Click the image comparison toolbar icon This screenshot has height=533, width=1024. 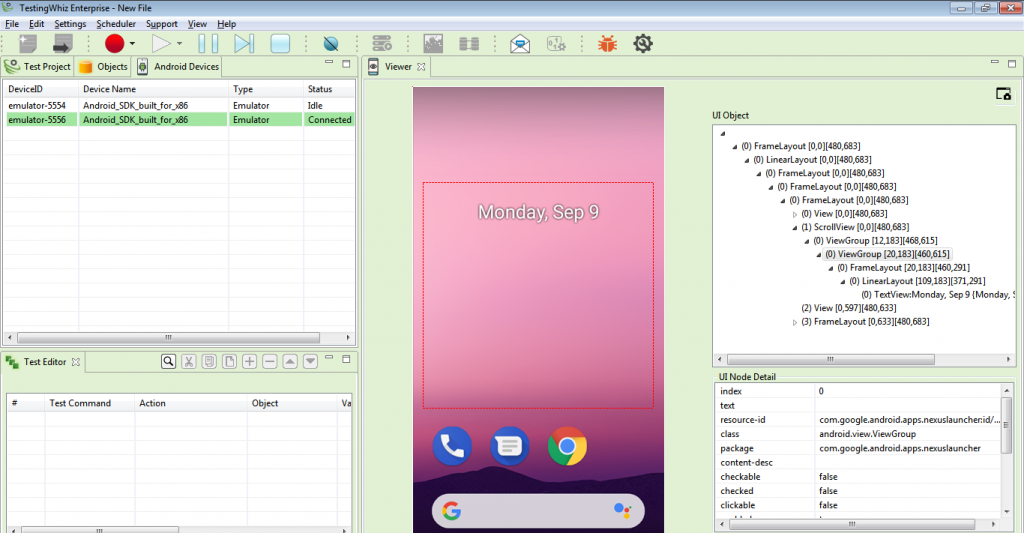433,44
